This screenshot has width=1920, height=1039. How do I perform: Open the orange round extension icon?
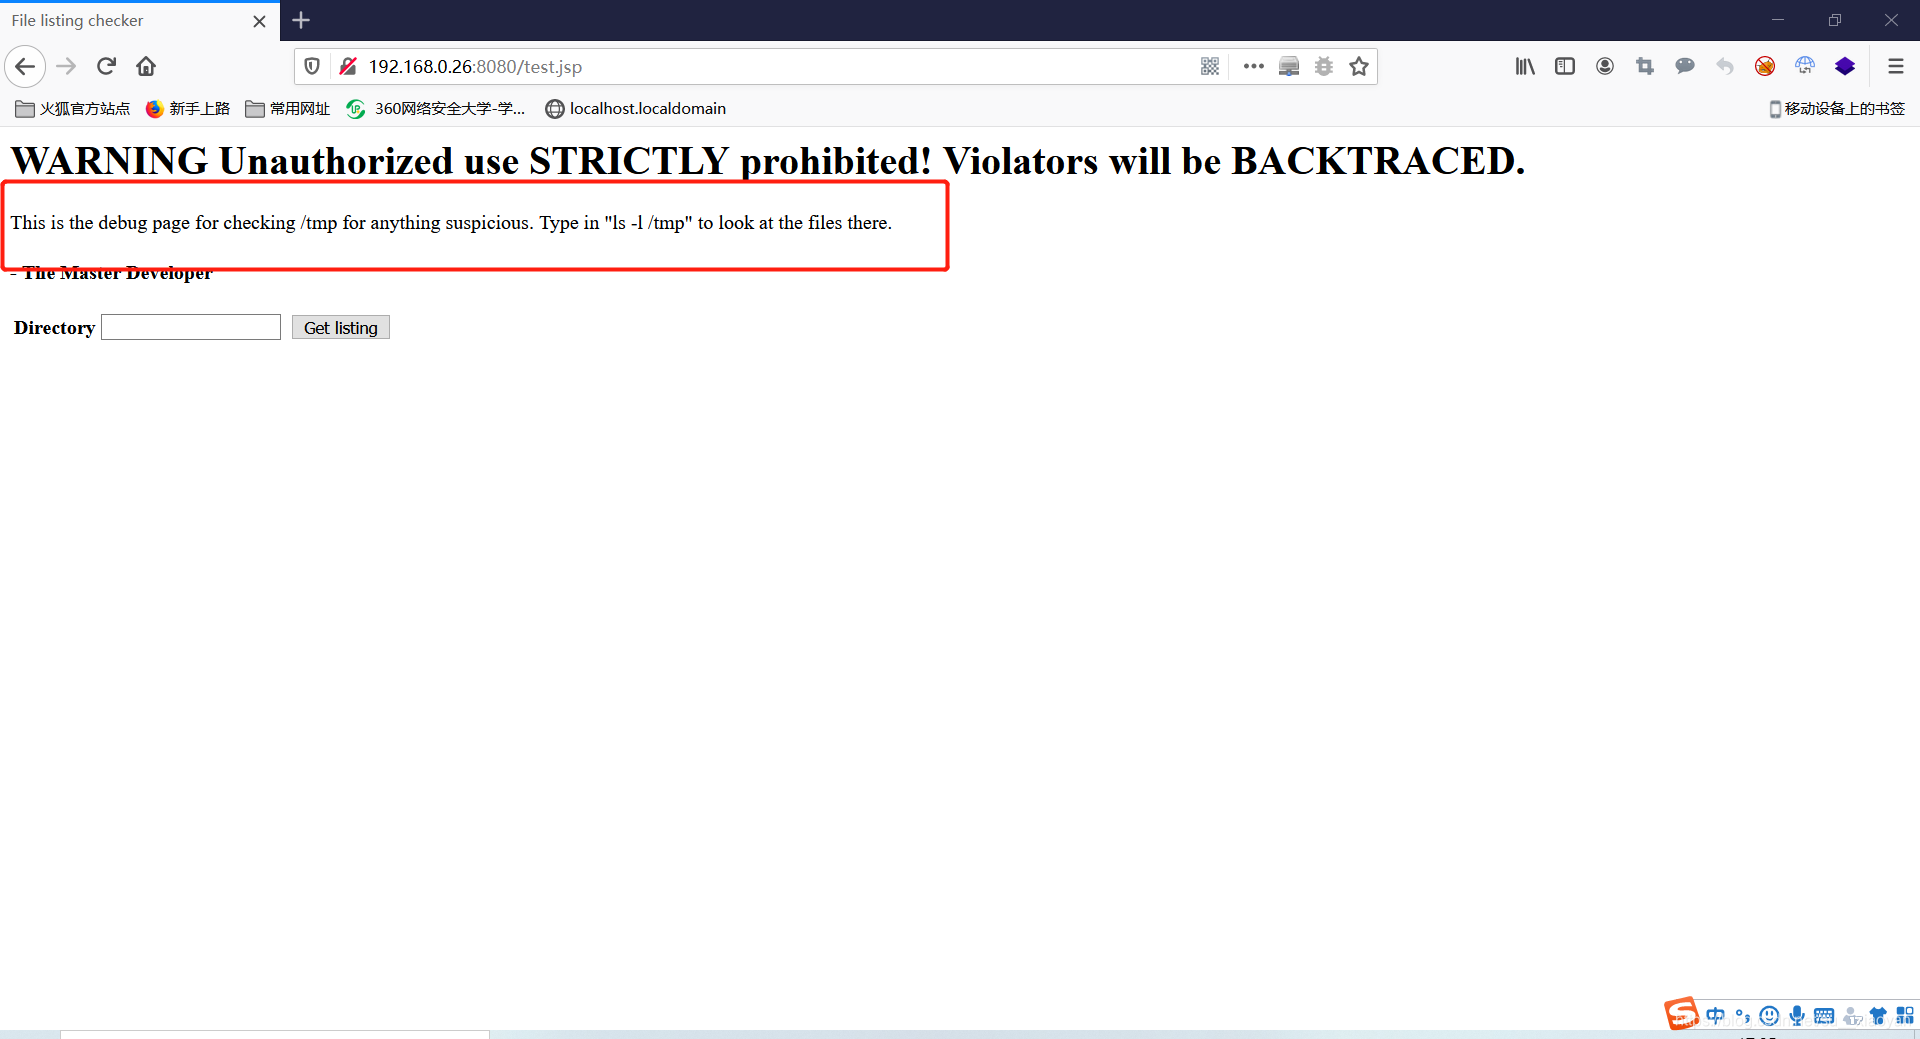[x=1765, y=67]
